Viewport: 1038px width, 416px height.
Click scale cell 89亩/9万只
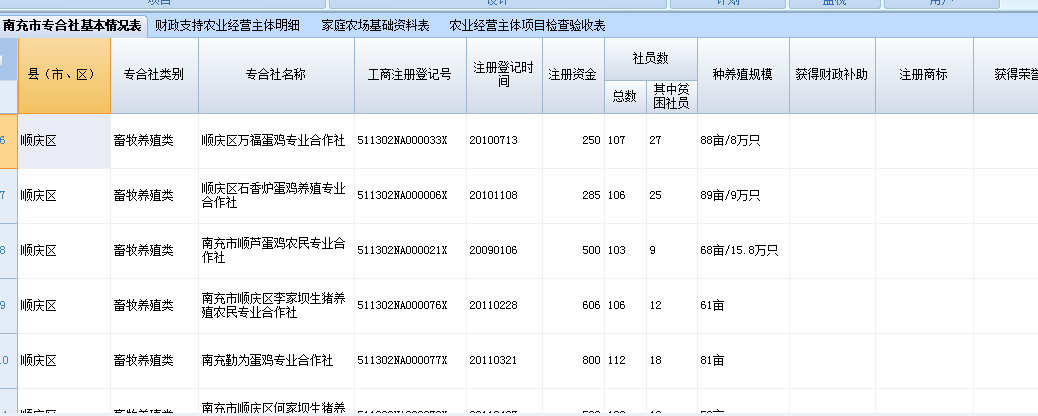click(x=743, y=195)
